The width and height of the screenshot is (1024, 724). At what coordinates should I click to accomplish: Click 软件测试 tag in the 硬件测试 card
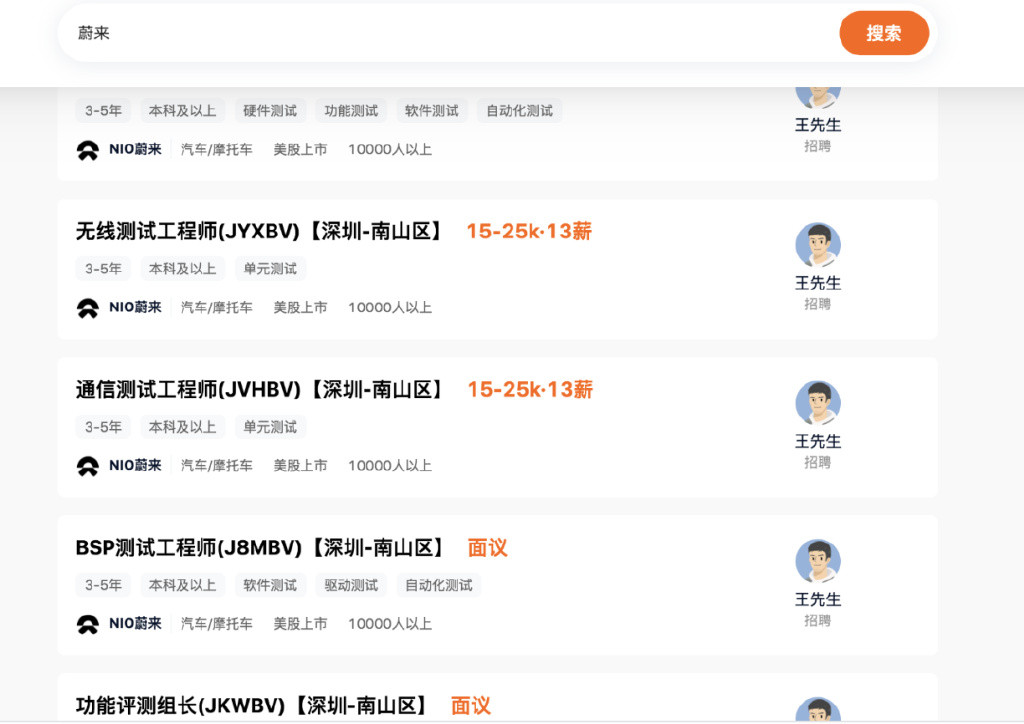click(432, 111)
